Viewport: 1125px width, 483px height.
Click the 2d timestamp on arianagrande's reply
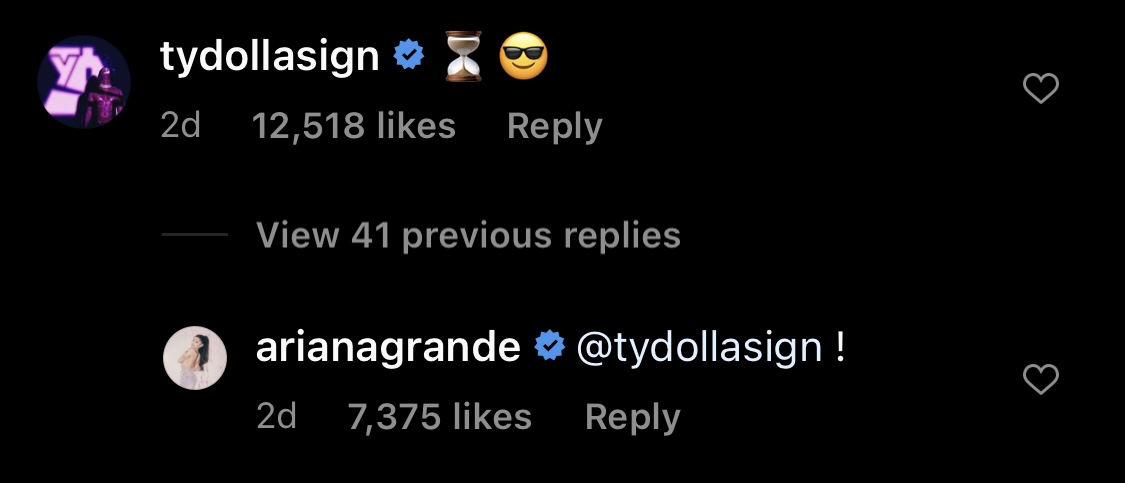[x=277, y=416]
